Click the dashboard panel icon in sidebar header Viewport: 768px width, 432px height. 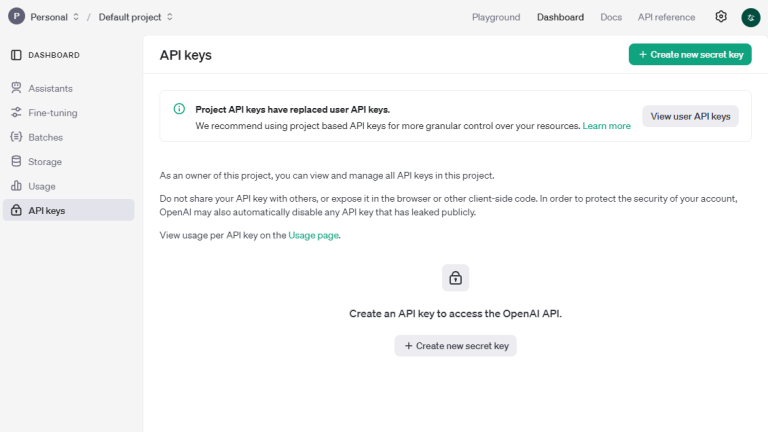(16, 55)
